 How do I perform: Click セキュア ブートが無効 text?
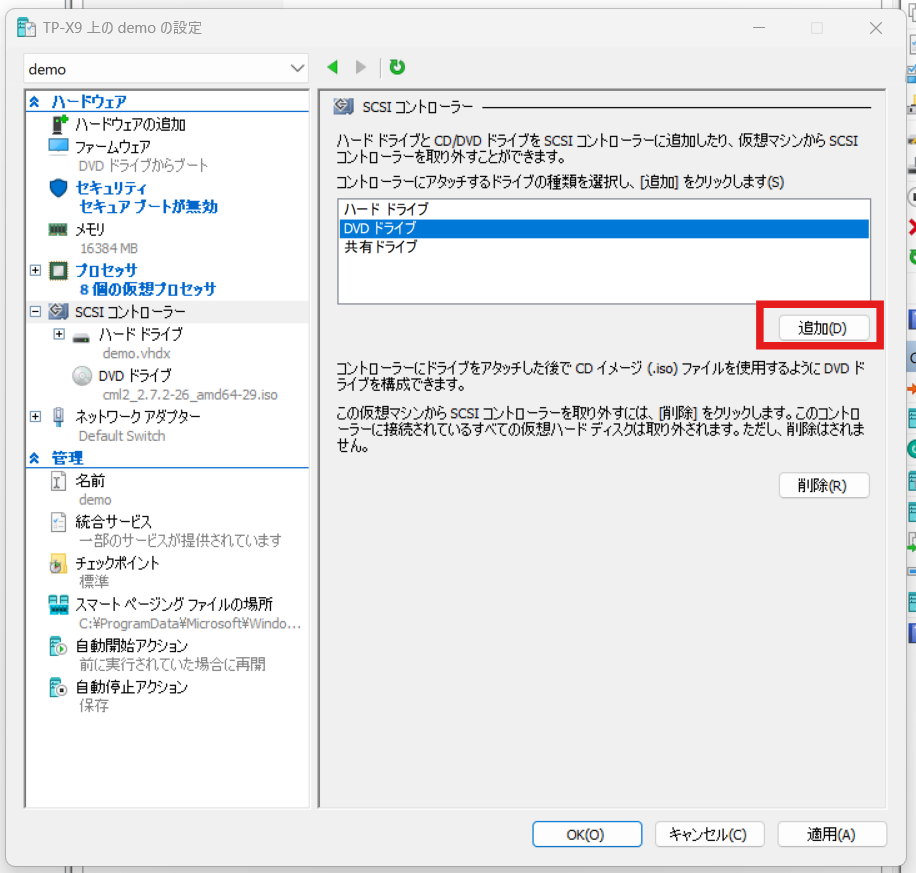click(x=148, y=207)
